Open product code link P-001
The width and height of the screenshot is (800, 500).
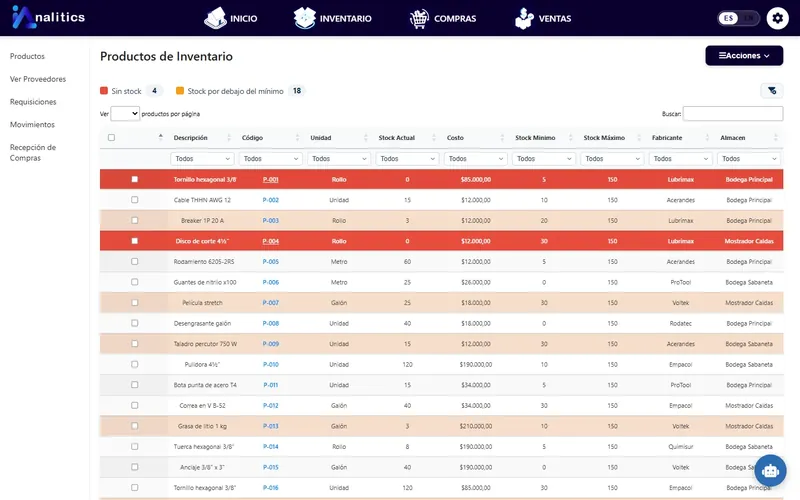(270, 180)
